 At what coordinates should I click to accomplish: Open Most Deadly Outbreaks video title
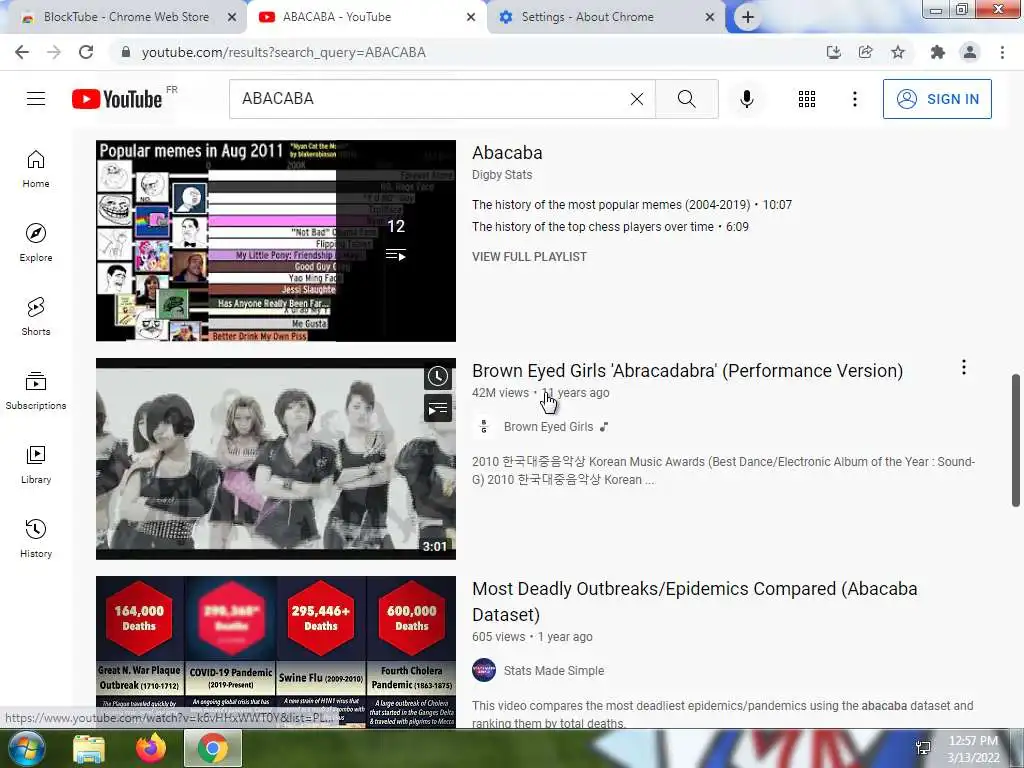[x=695, y=601]
